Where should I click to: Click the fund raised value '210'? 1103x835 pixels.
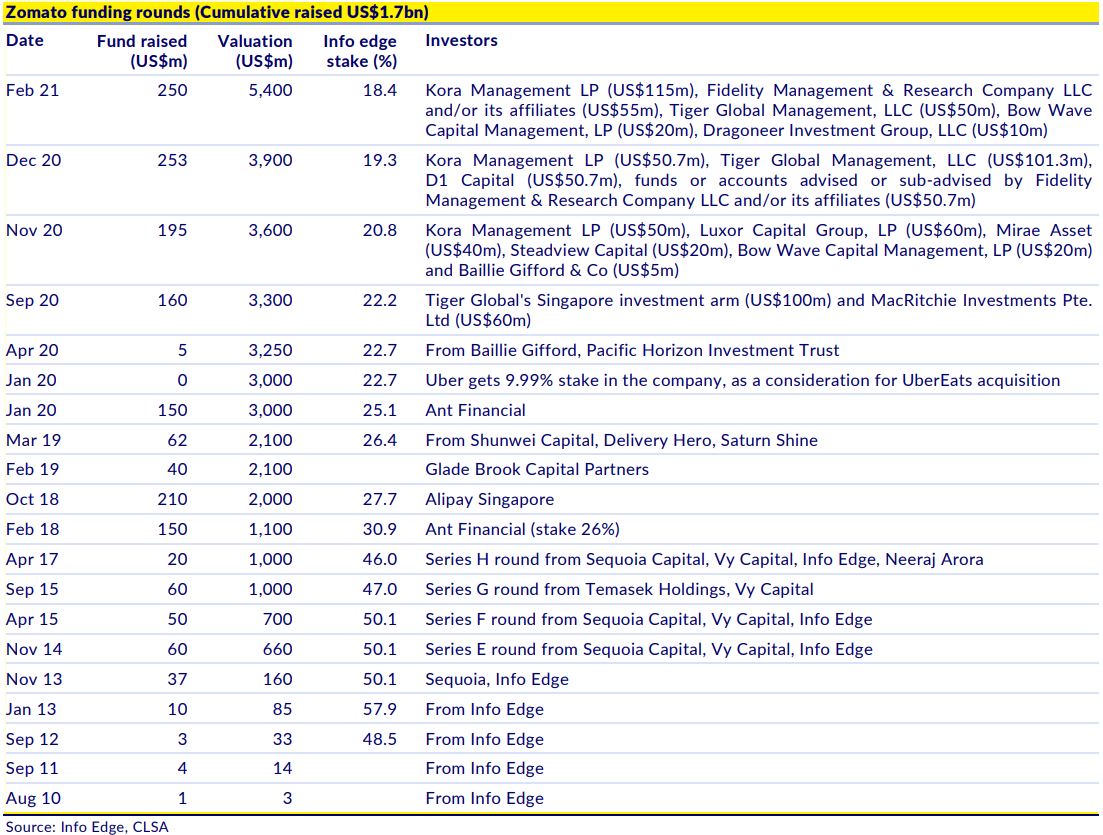pyautogui.click(x=172, y=499)
